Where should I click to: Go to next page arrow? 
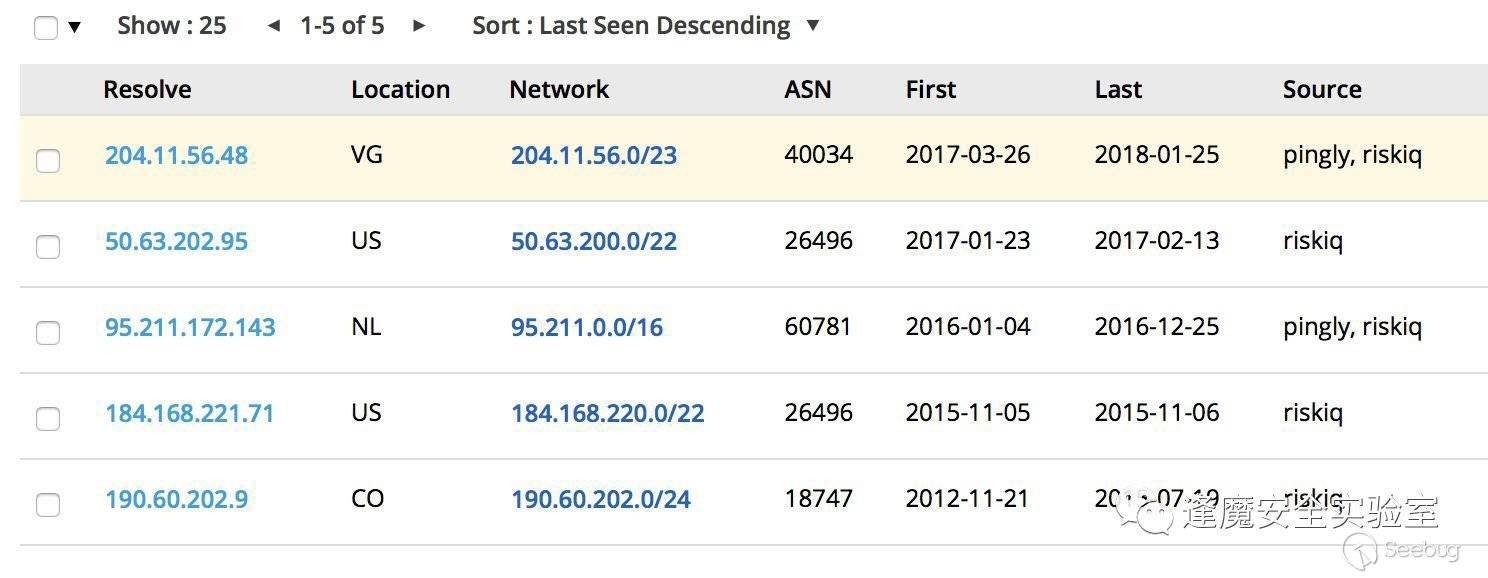[x=419, y=26]
